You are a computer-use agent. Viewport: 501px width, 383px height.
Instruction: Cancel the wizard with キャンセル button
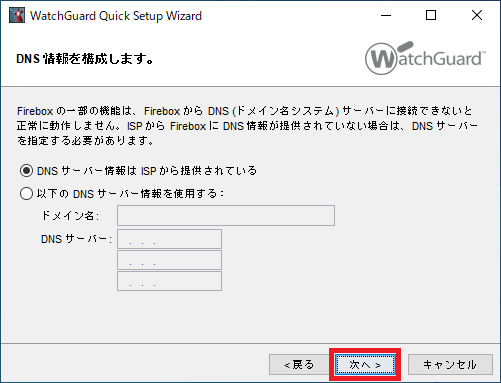pos(450,364)
